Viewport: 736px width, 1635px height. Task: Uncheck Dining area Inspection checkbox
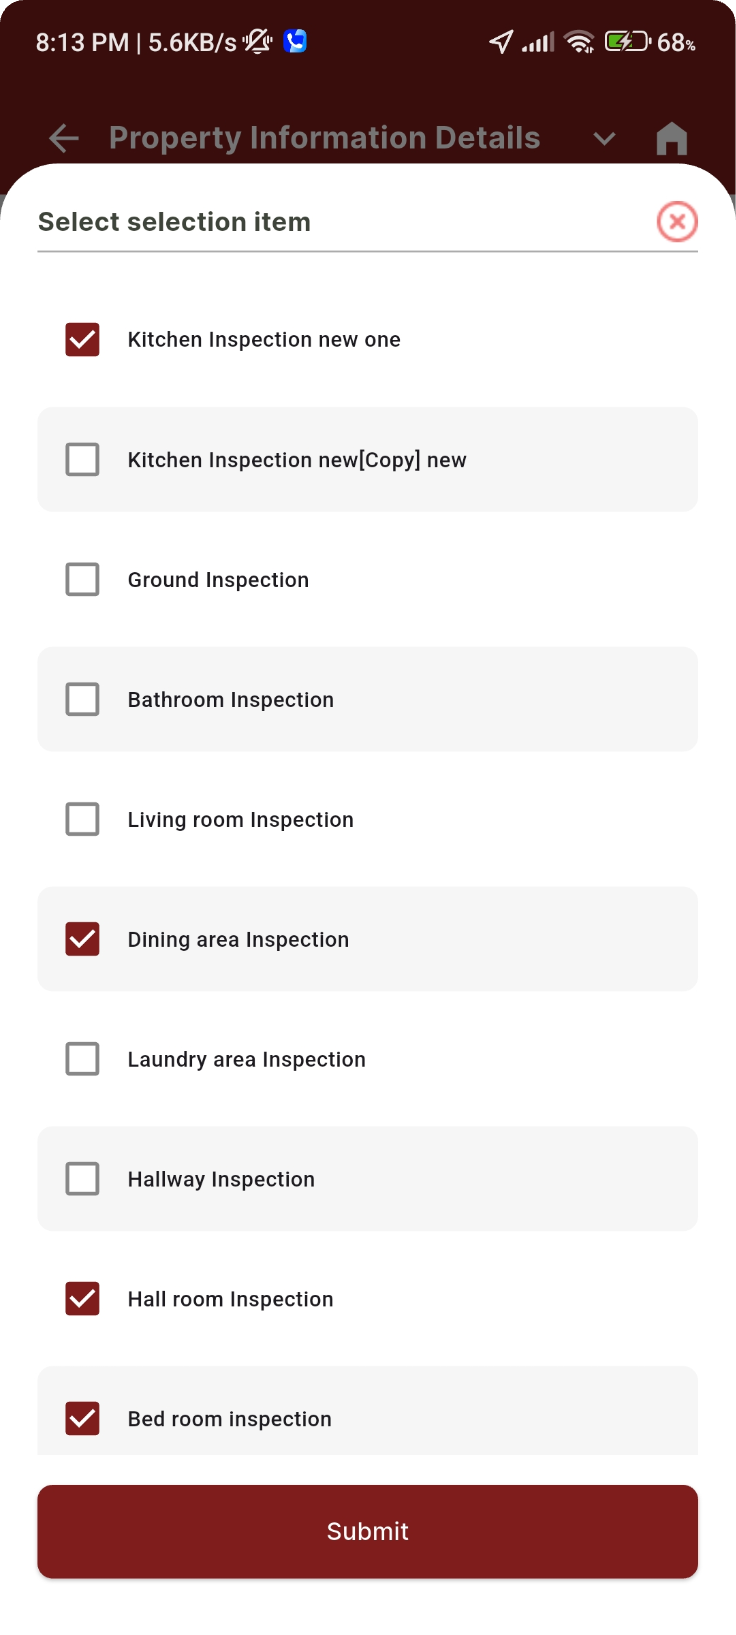coord(82,940)
